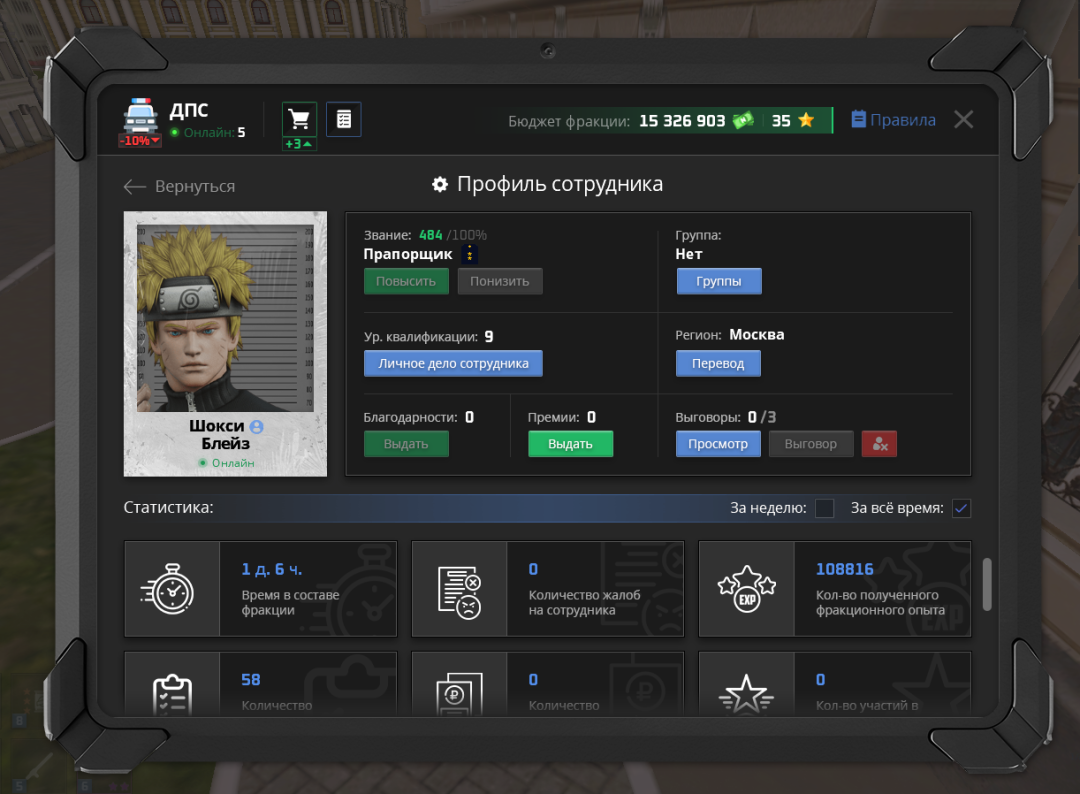
Task: Open Личное дело сотрудника
Action: [x=453, y=364]
